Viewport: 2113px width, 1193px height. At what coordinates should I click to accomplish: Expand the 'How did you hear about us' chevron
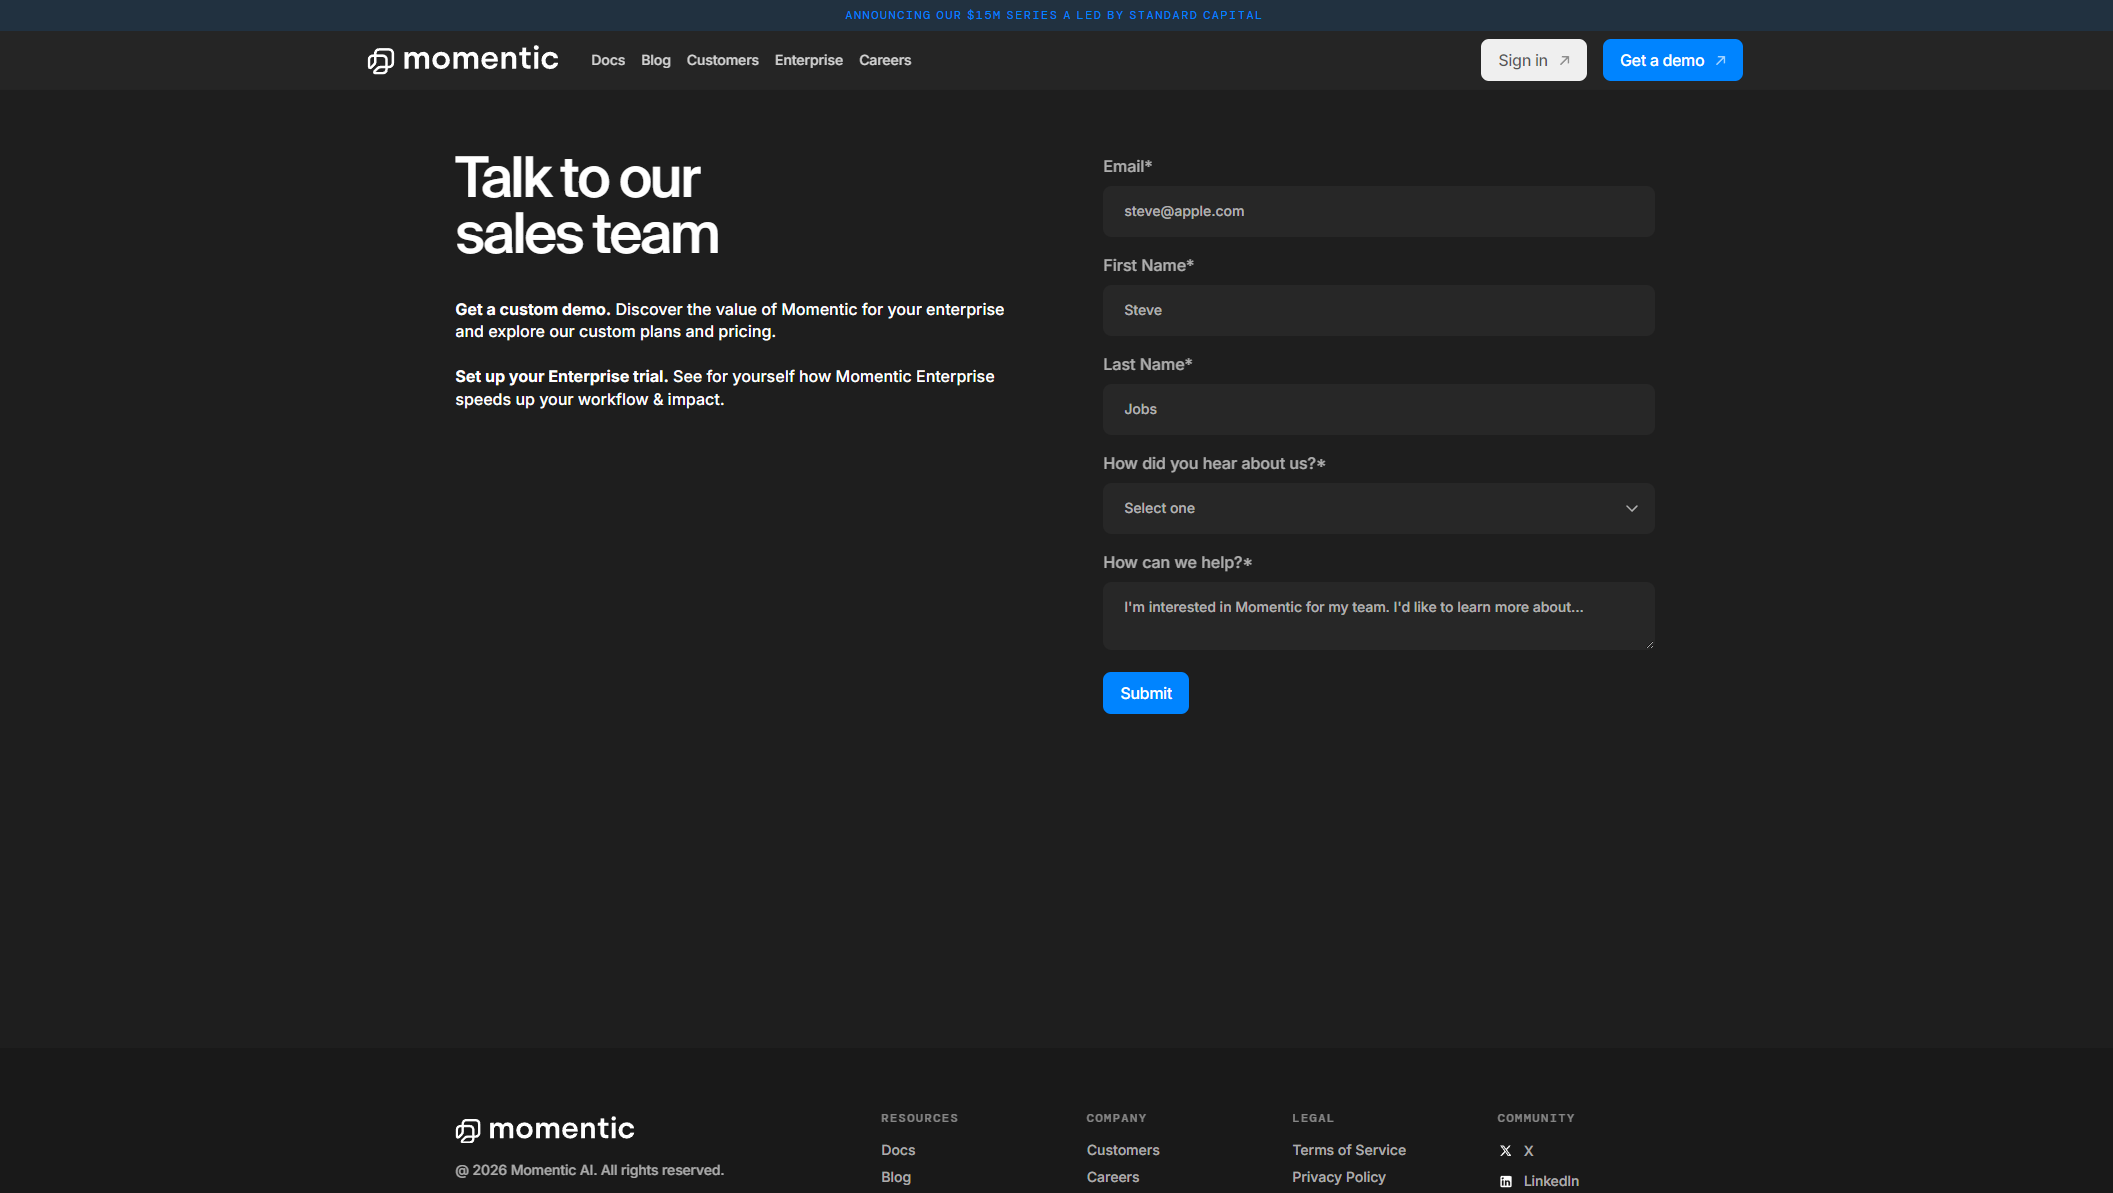1631,509
